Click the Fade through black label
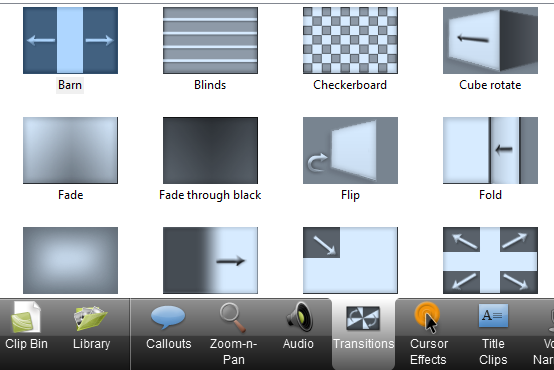554x370 pixels. click(x=210, y=195)
